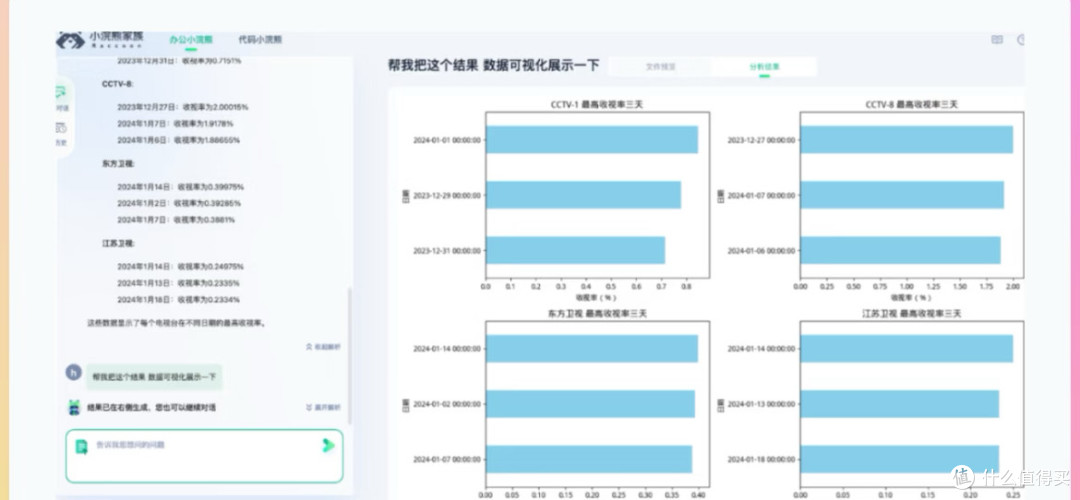Click the line 2024年1月14日 收视率为0.39975%

[x=180, y=187]
